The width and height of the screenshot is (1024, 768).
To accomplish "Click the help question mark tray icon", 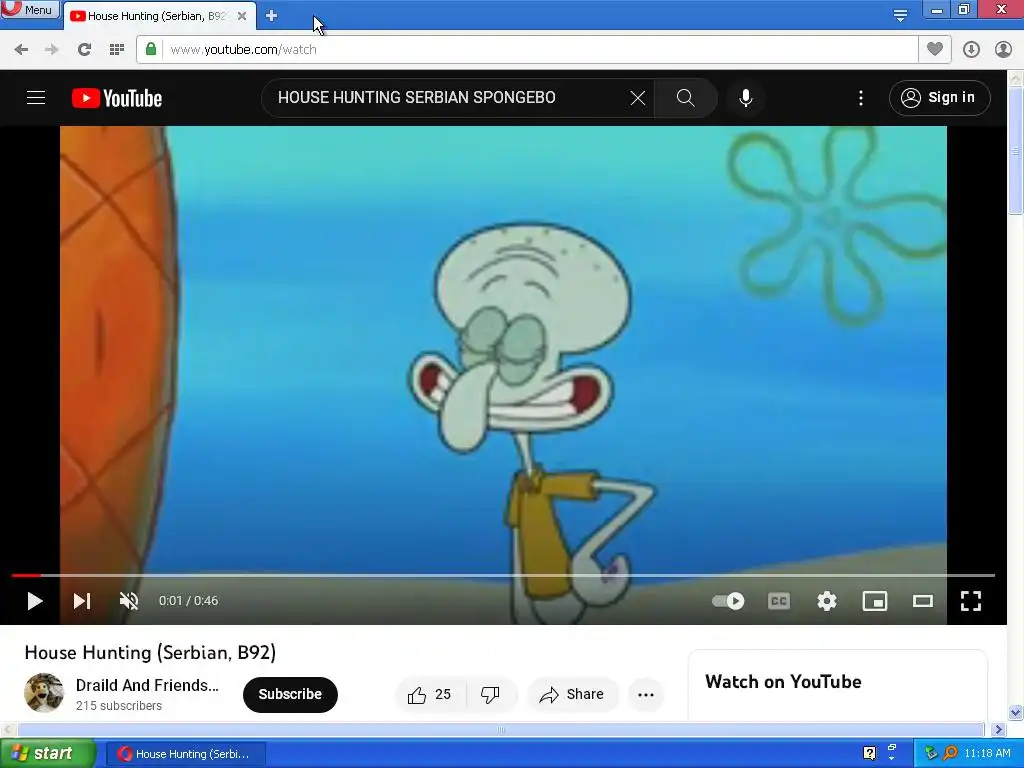I will click(869, 754).
